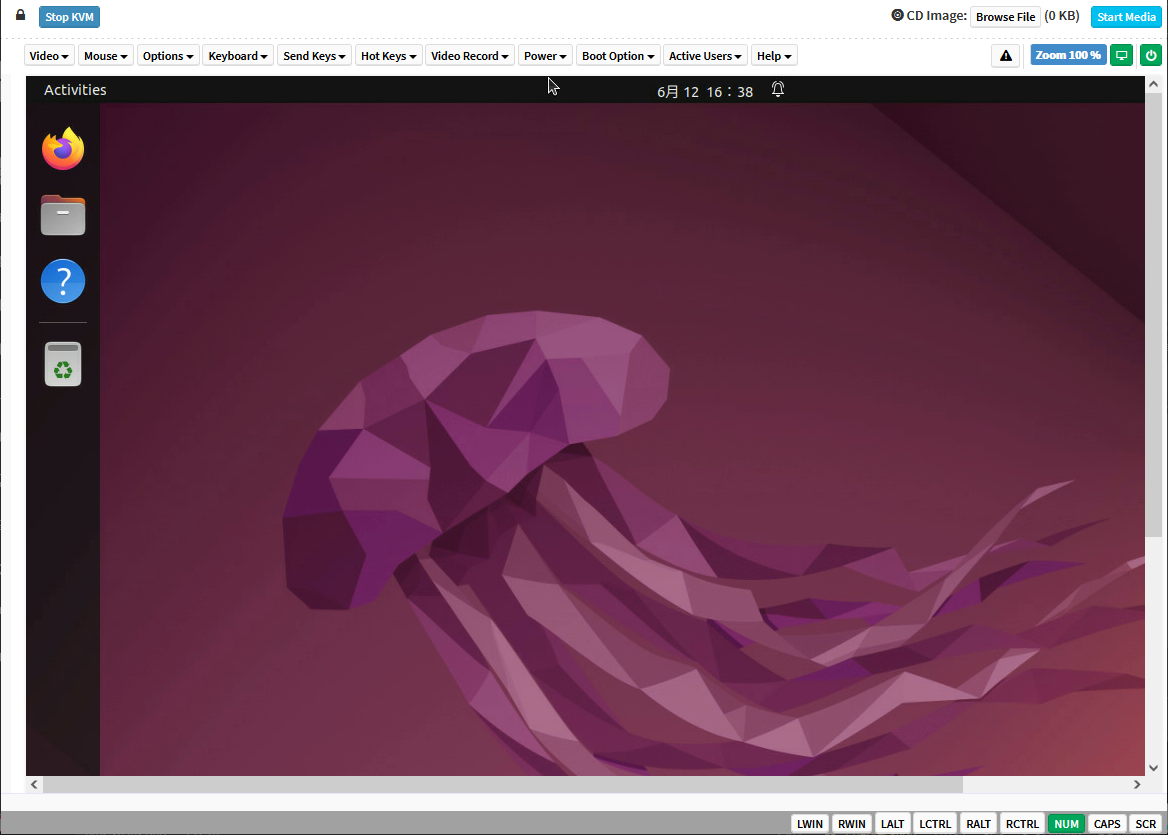This screenshot has width=1168, height=835.
Task: Open the Boot Option dropdown menu
Action: [618, 56]
